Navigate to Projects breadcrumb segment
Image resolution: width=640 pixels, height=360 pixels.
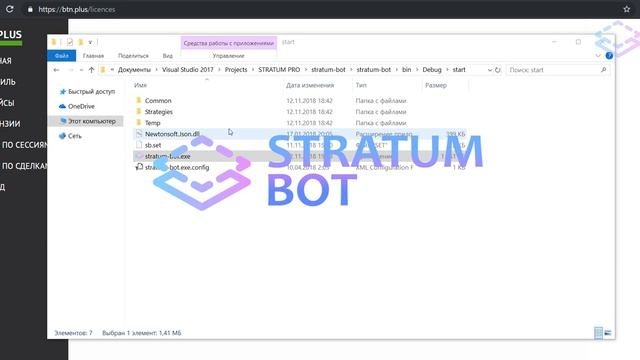(236, 70)
